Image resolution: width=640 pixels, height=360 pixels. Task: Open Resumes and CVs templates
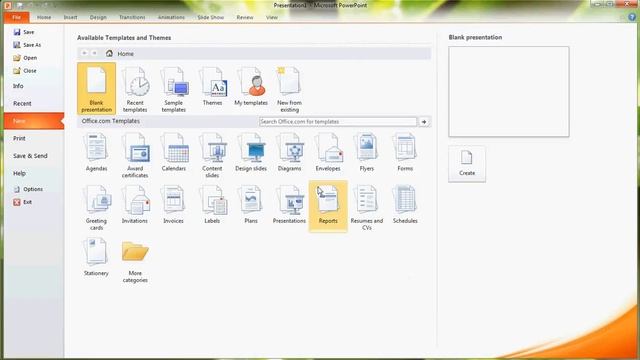(367, 207)
